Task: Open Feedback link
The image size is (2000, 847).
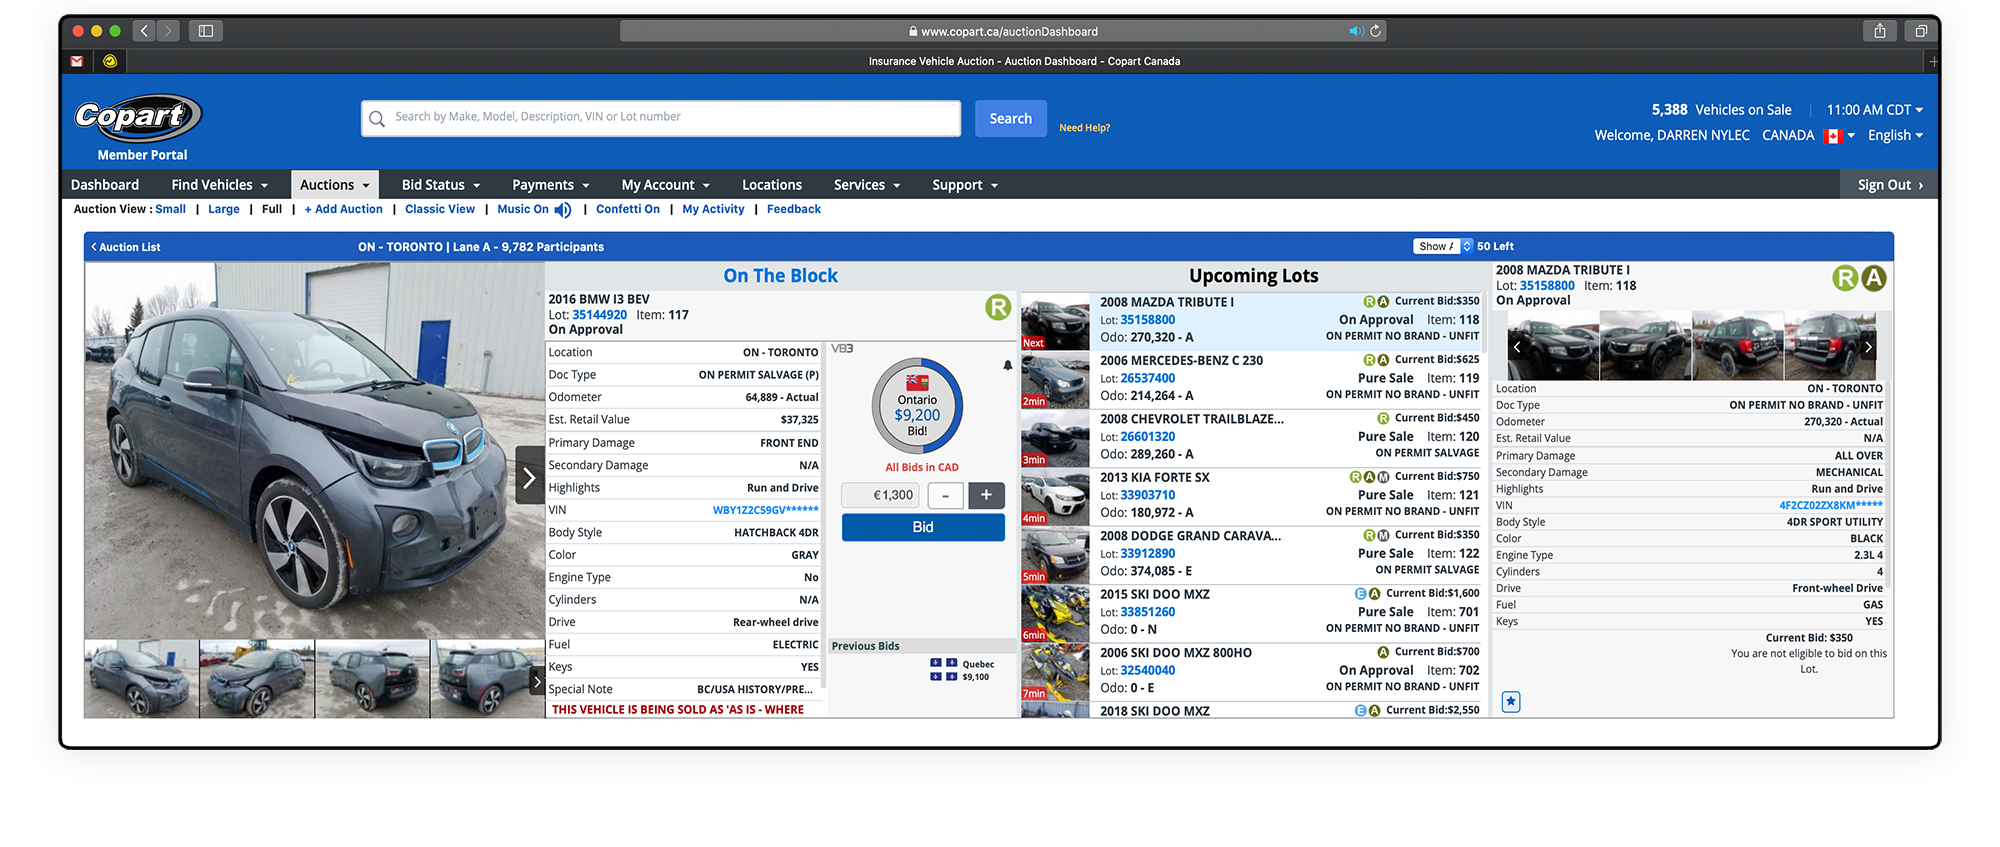Action: [x=794, y=209]
